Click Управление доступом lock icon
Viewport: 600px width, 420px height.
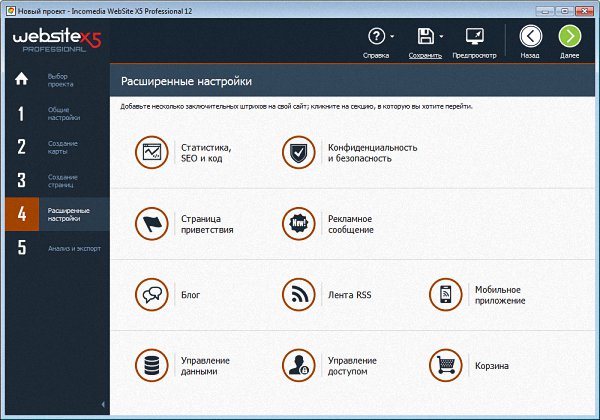297,365
